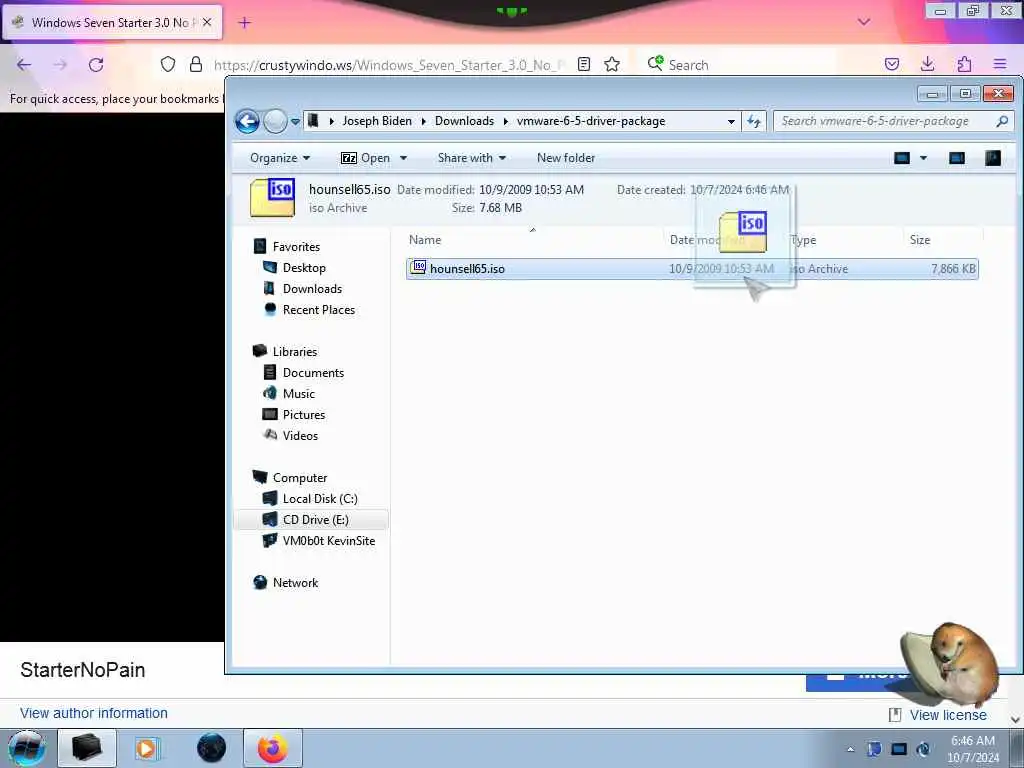Image resolution: width=1024 pixels, height=768 pixels.
Task: Open the Organize menu
Action: (x=280, y=158)
